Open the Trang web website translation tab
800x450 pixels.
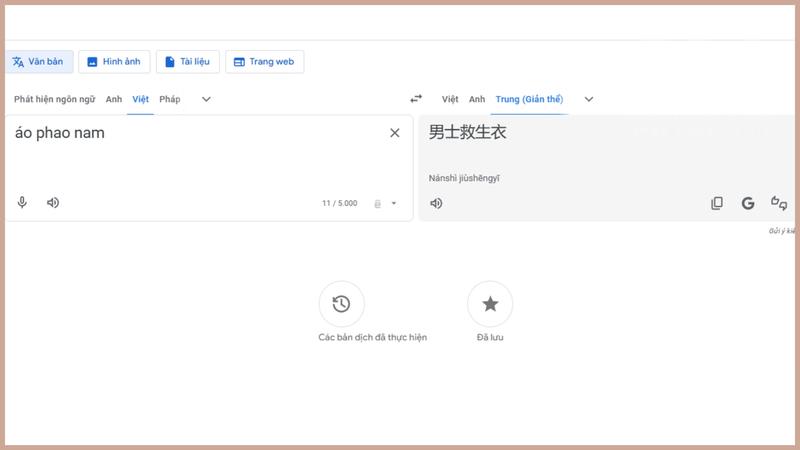pyautogui.click(x=264, y=62)
